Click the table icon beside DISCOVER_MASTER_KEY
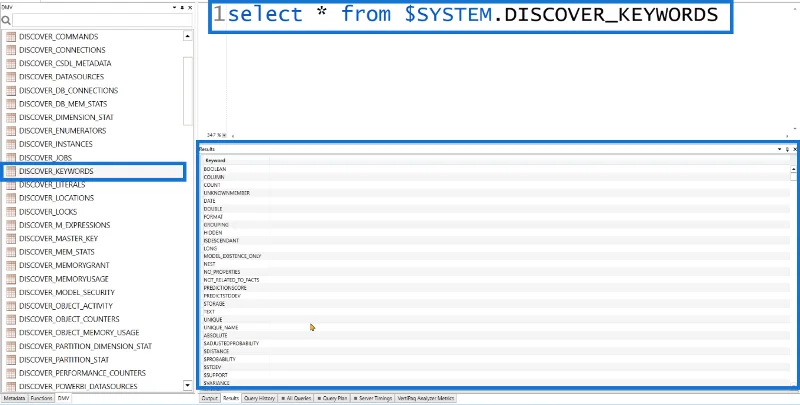This screenshot has height=405, width=800. click(11, 238)
